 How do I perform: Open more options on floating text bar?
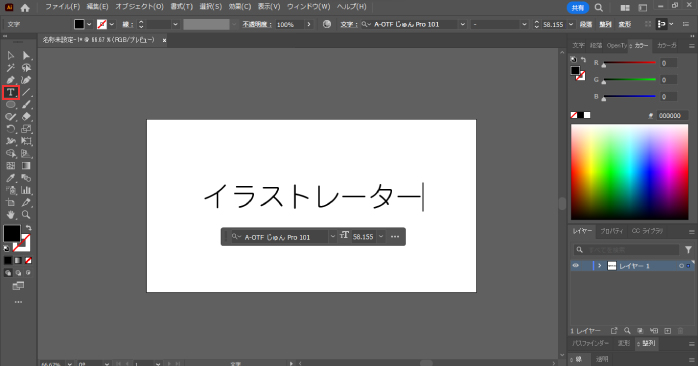click(x=395, y=237)
